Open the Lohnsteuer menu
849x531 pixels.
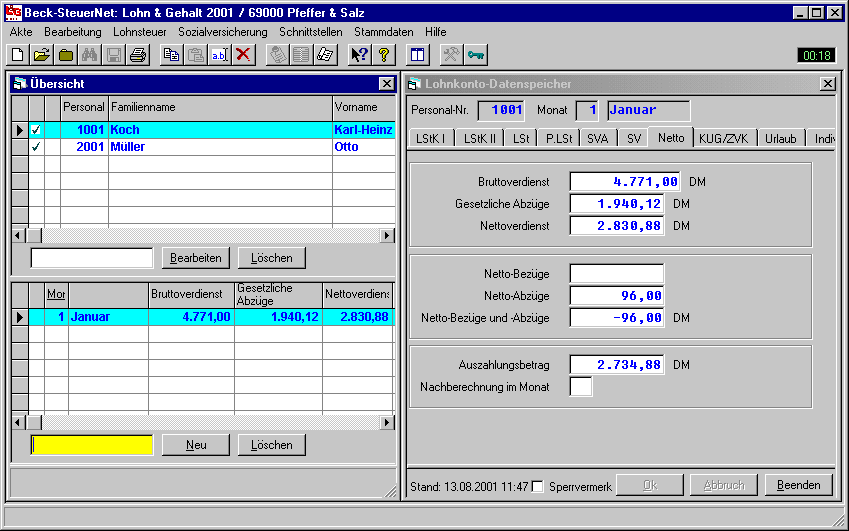140,32
